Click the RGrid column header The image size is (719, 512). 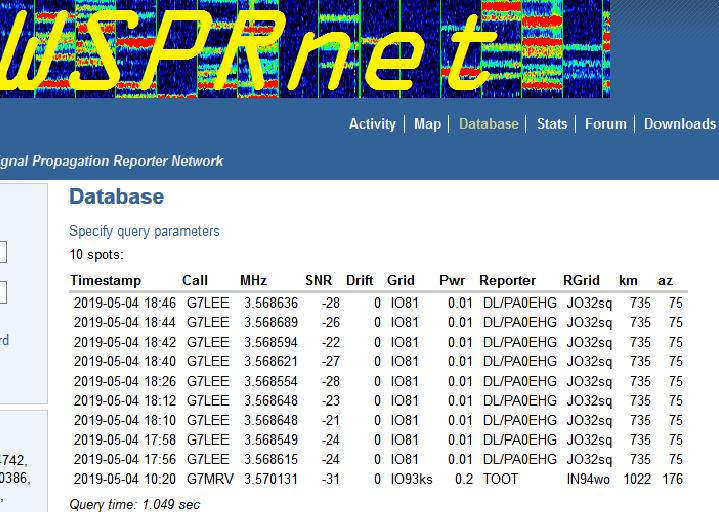point(581,280)
